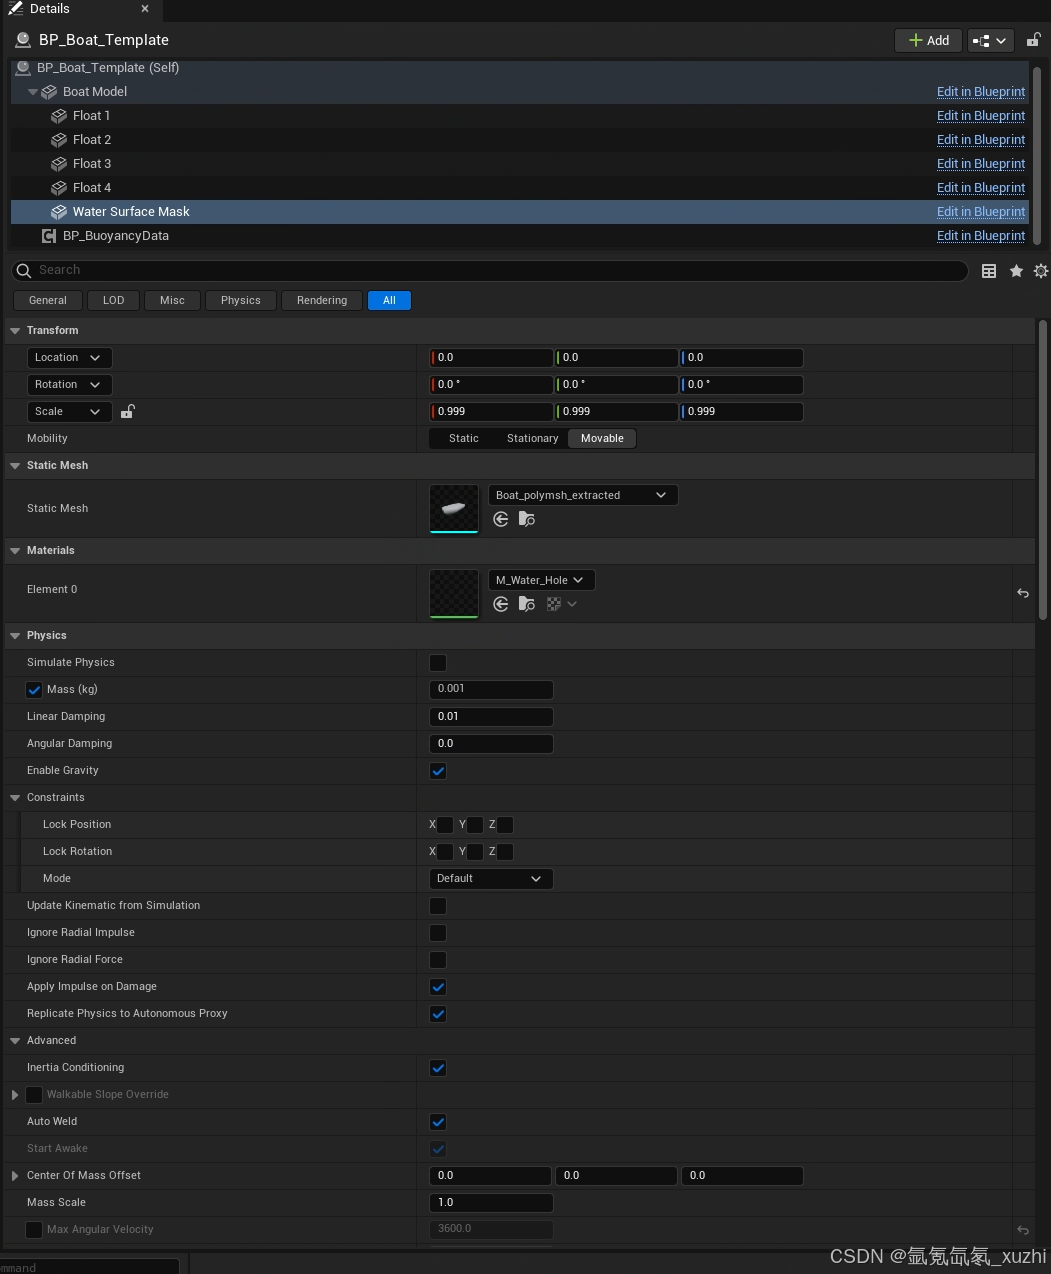Image resolution: width=1051 pixels, height=1274 pixels.
Task: Open the Location type dropdown
Action: coord(69,358)
